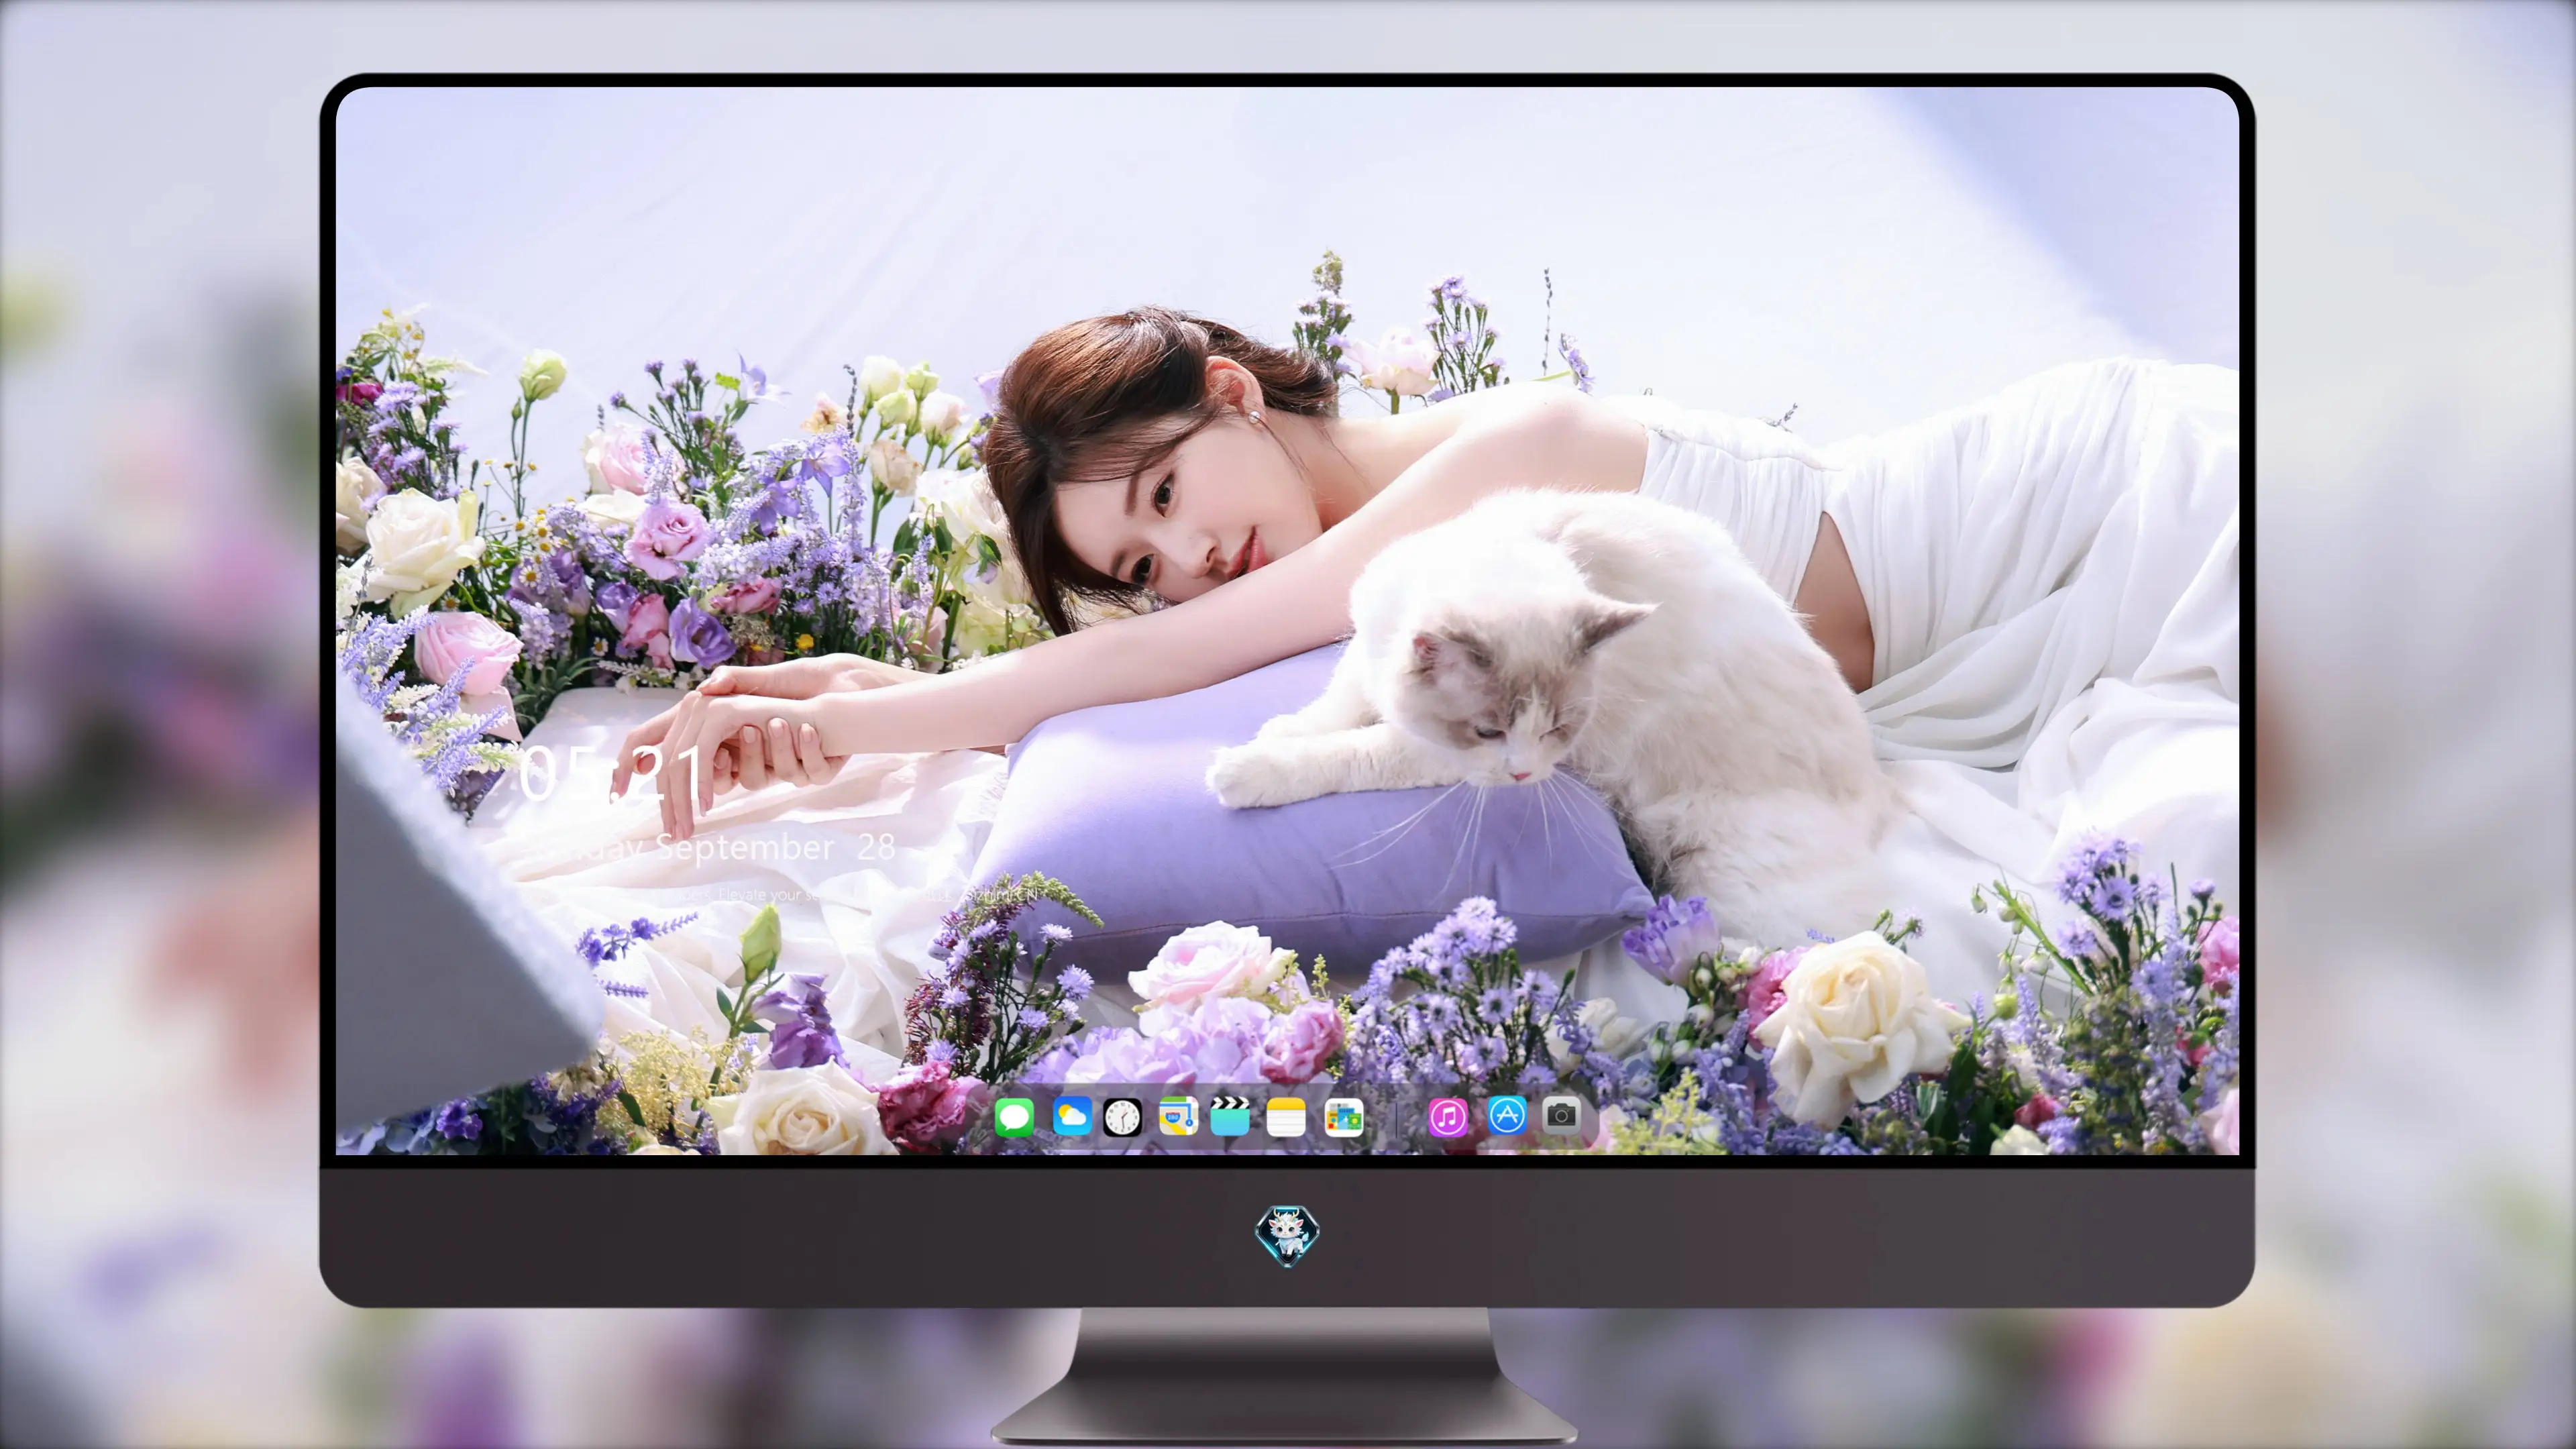Open the Messages app in dock

(1014, 1117)
